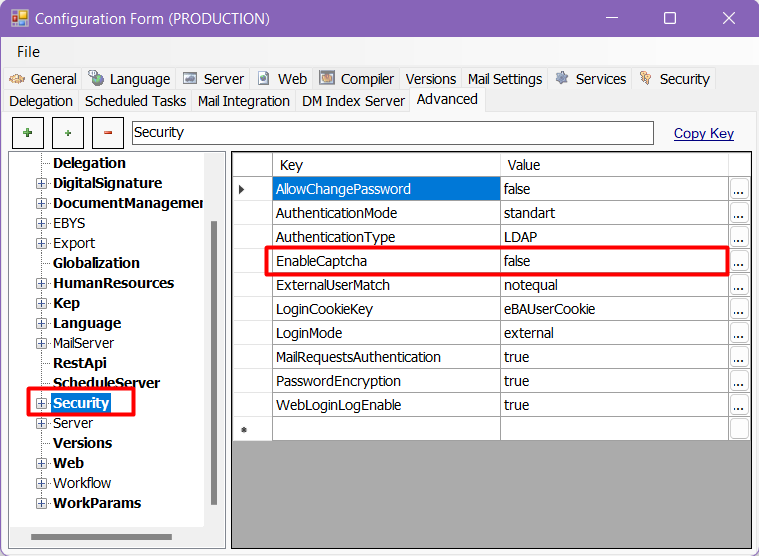
Task: Select the Globalization tree item
Action: tap(96, 263)
